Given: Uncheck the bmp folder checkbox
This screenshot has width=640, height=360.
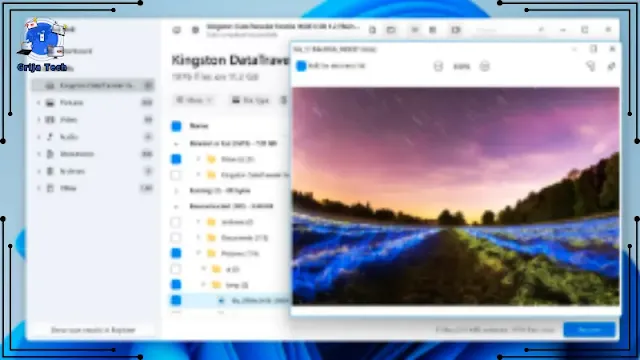Looking at the screenshot, I should point(176,285).
